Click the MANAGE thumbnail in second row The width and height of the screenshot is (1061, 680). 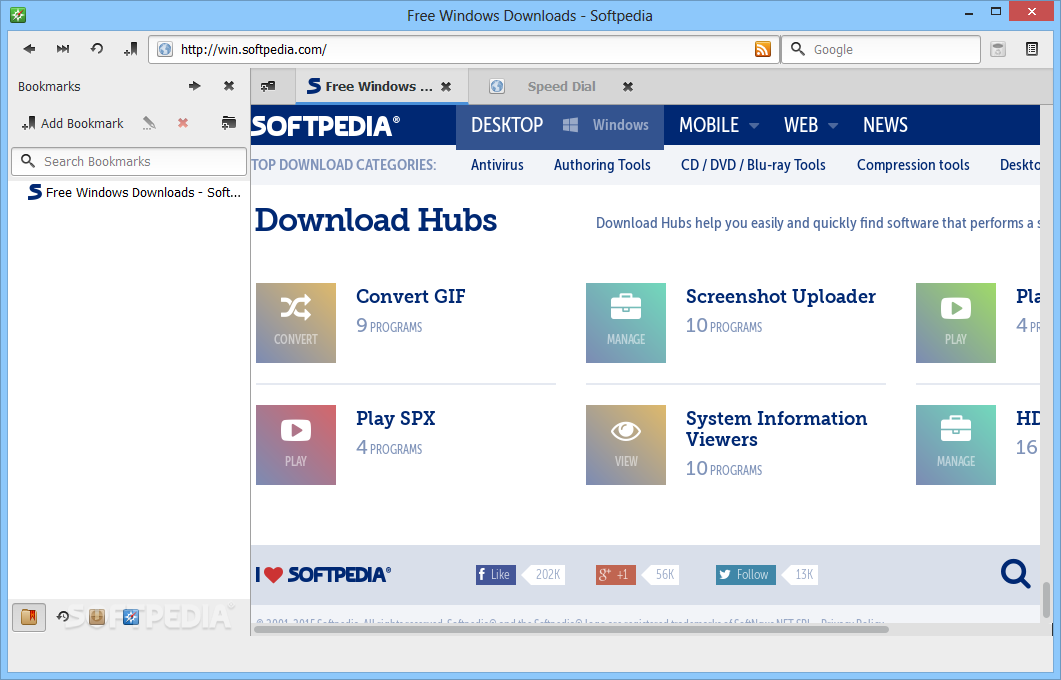point(955,445)
